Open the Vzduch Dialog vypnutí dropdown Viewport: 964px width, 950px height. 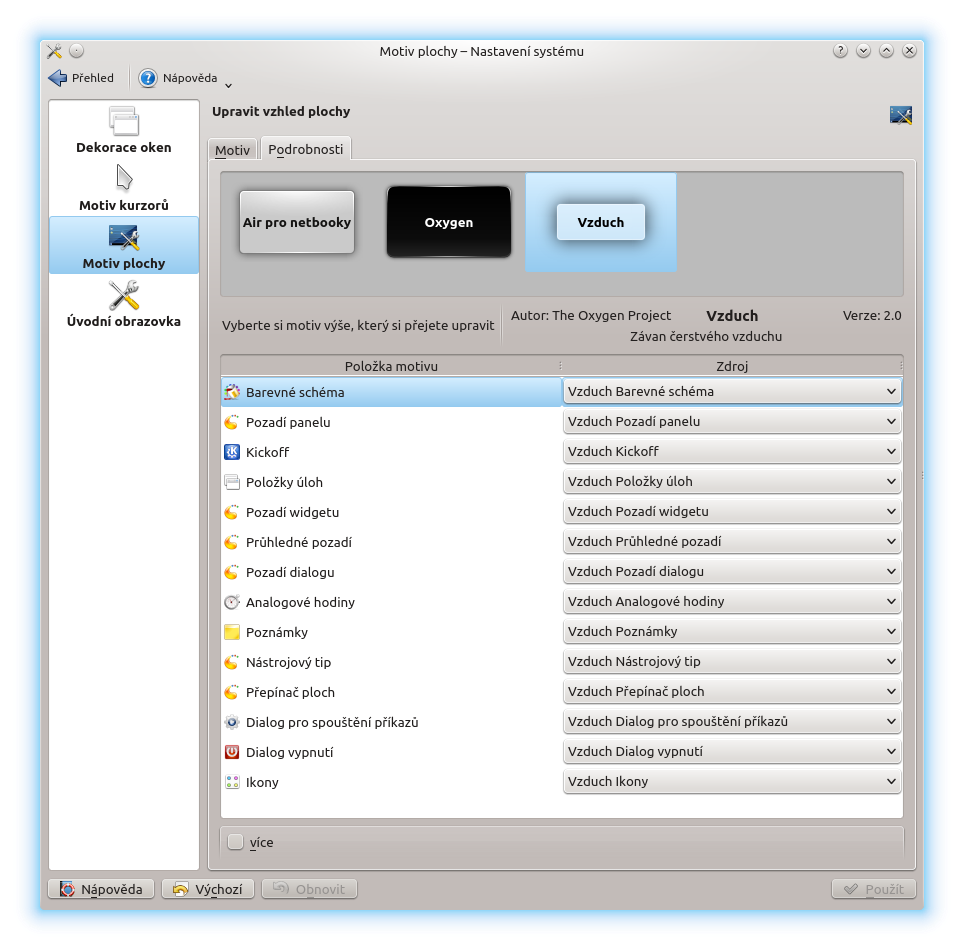point(732,751)
